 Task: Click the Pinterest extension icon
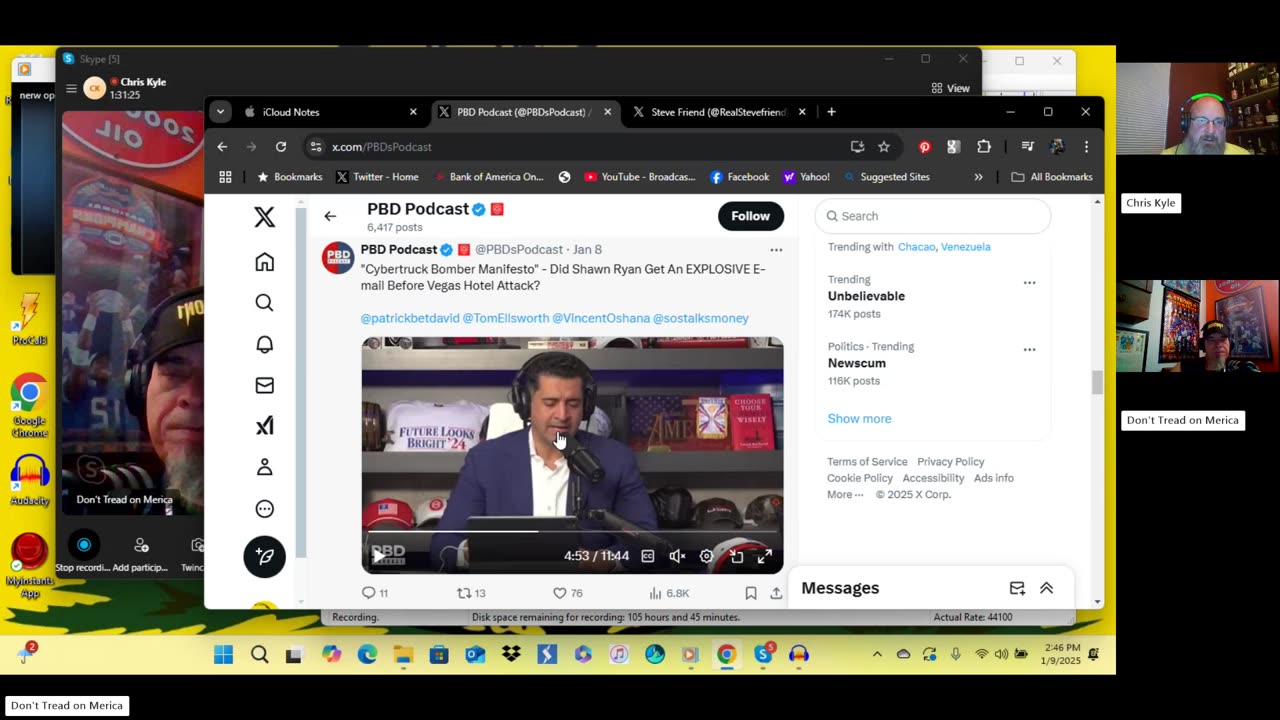coord(924,147)
